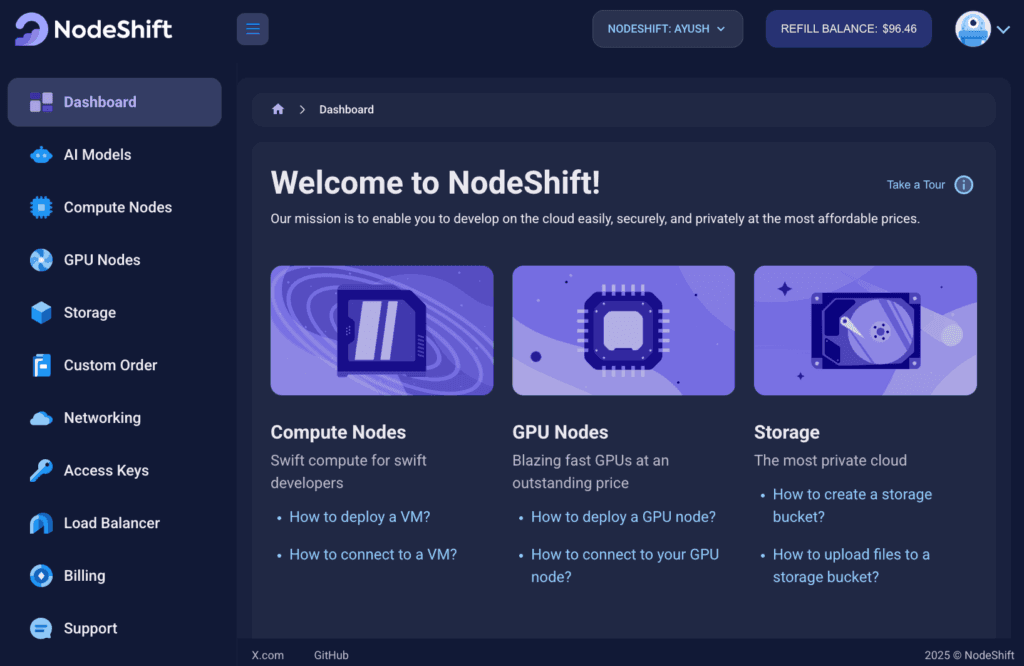Click the GPU Nodes card heading
The width and height of the screenshot is (1024, 666).
pyautogui.click(x=560, y=432)
